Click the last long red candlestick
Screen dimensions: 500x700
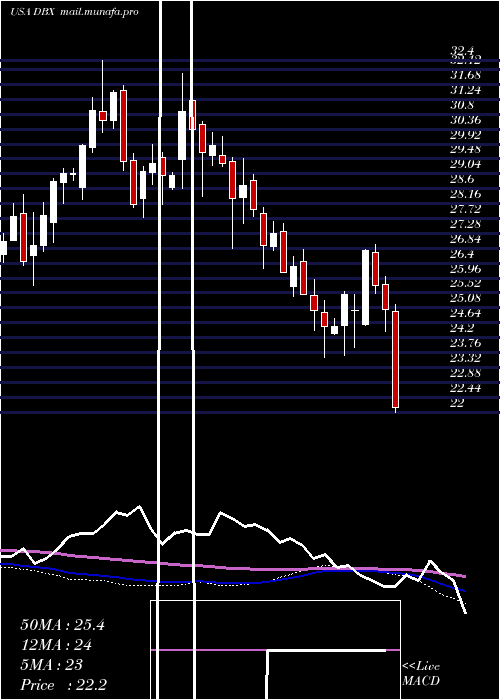pos(396,359)
